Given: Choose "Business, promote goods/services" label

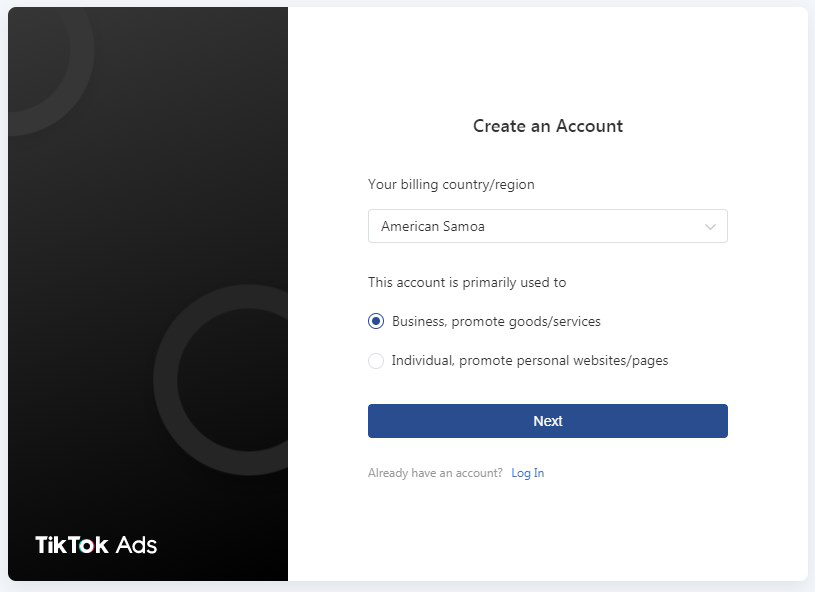Looking at the screenshot, I should click(x=496, y=321).
